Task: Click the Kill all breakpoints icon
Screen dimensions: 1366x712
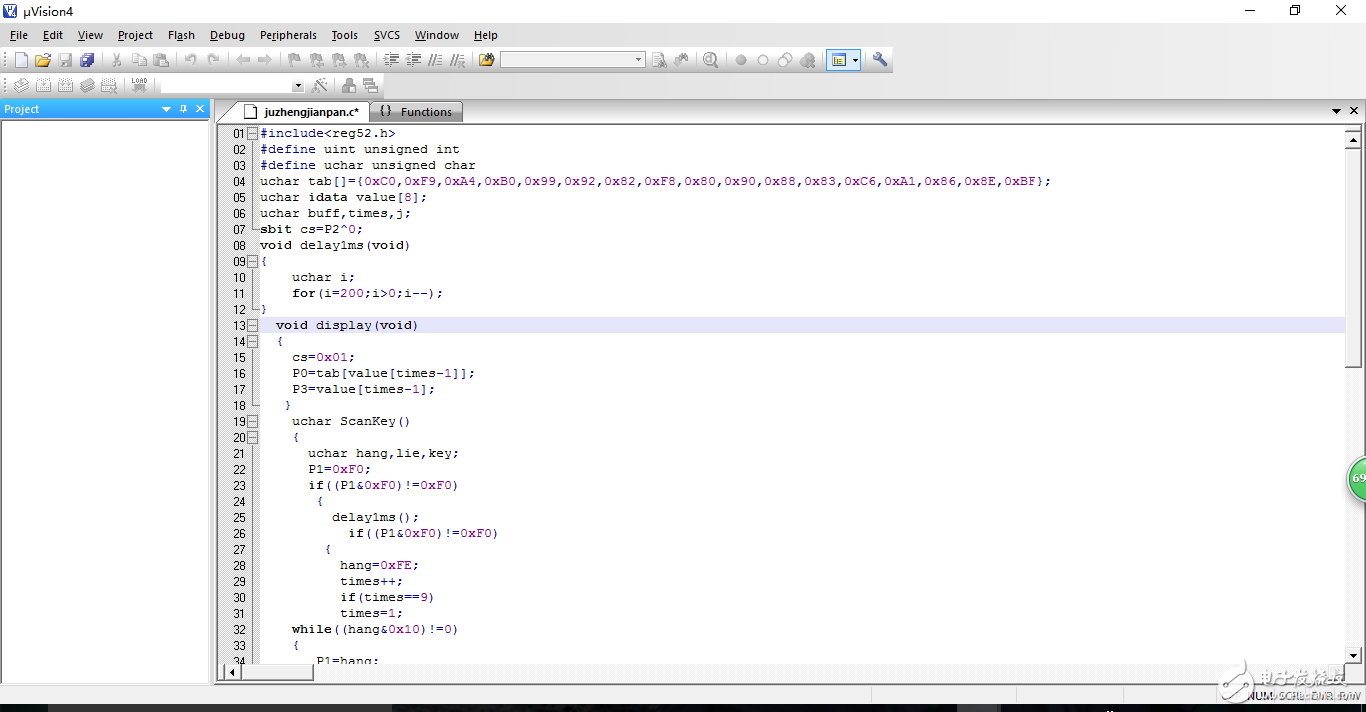Action: click(x=807, y=60)
